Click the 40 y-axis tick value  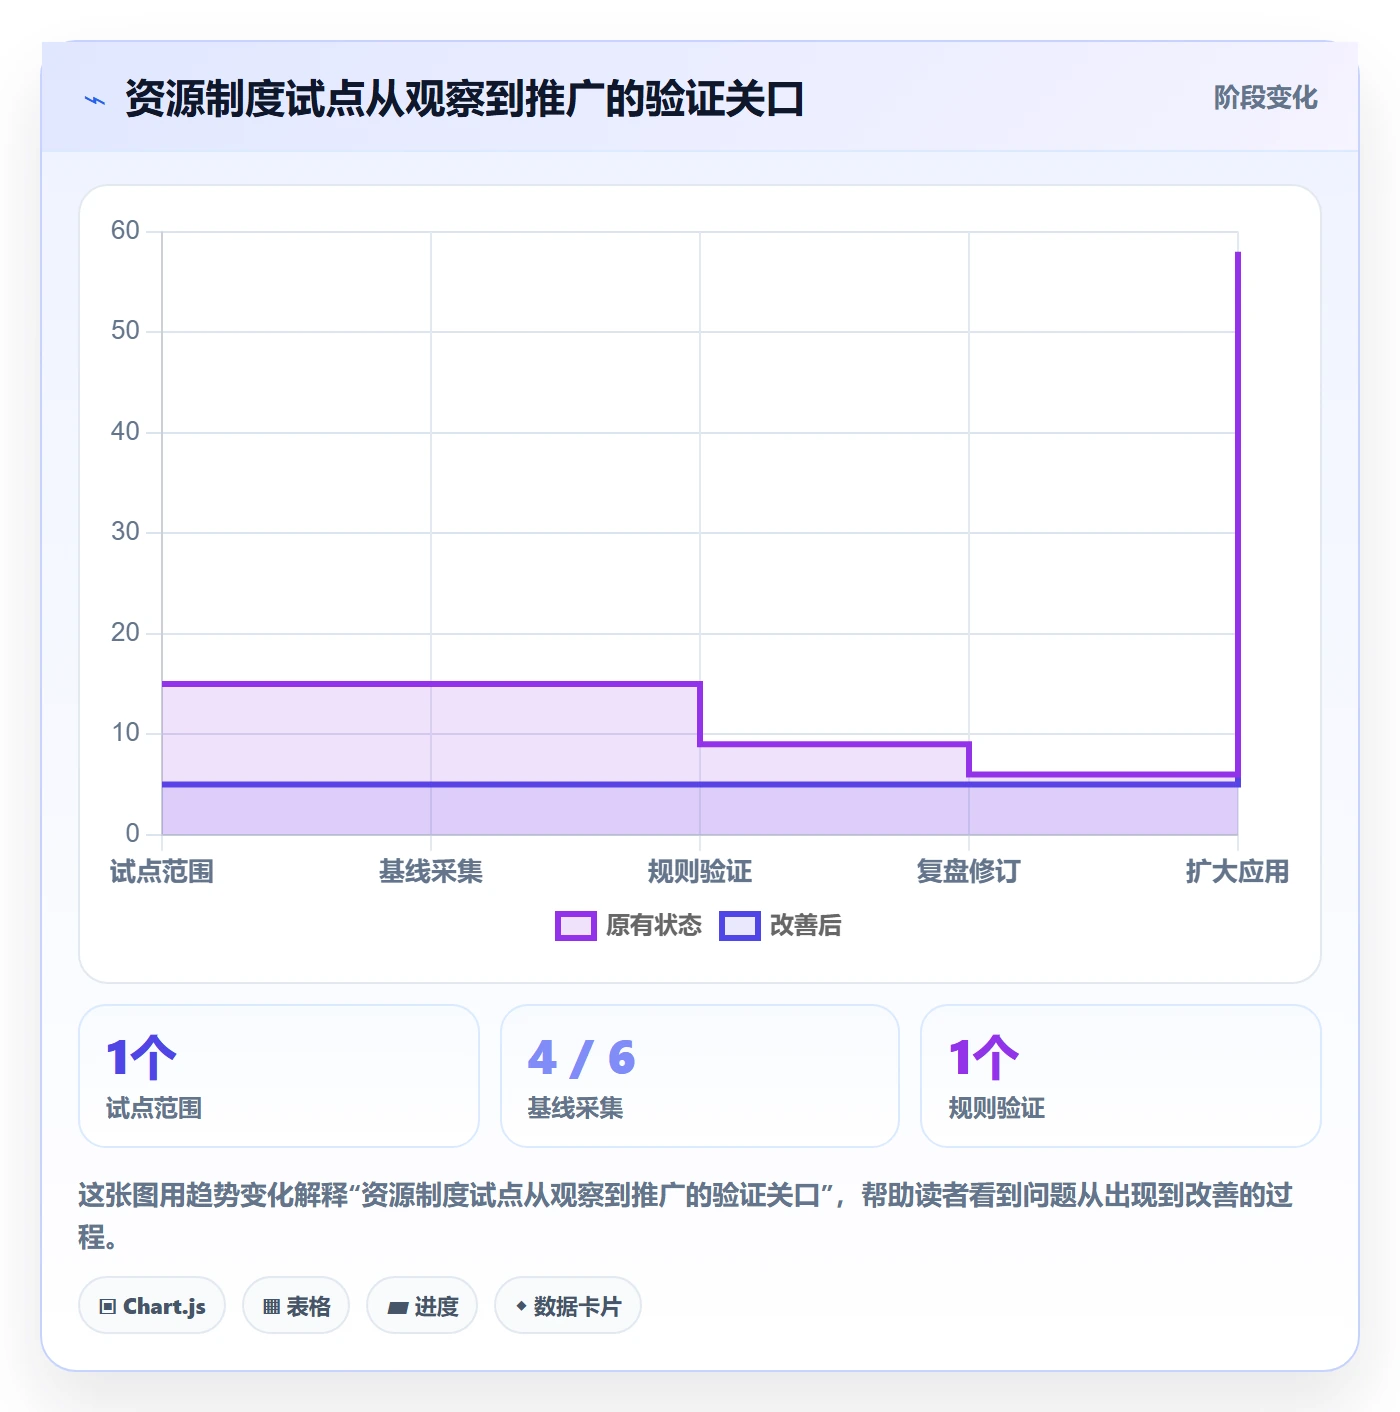(125, 432)
